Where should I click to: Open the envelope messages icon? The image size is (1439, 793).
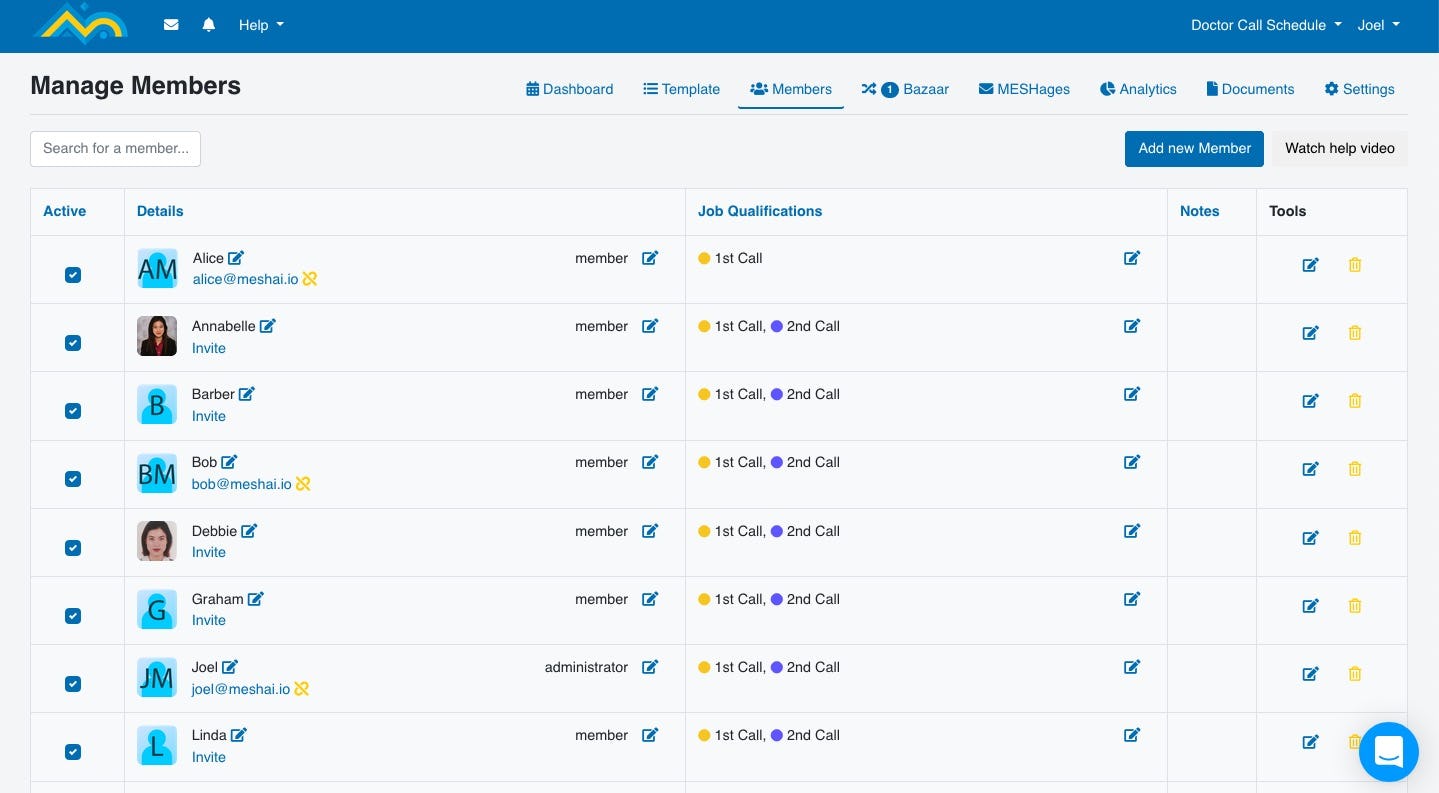tap(170, 25)
